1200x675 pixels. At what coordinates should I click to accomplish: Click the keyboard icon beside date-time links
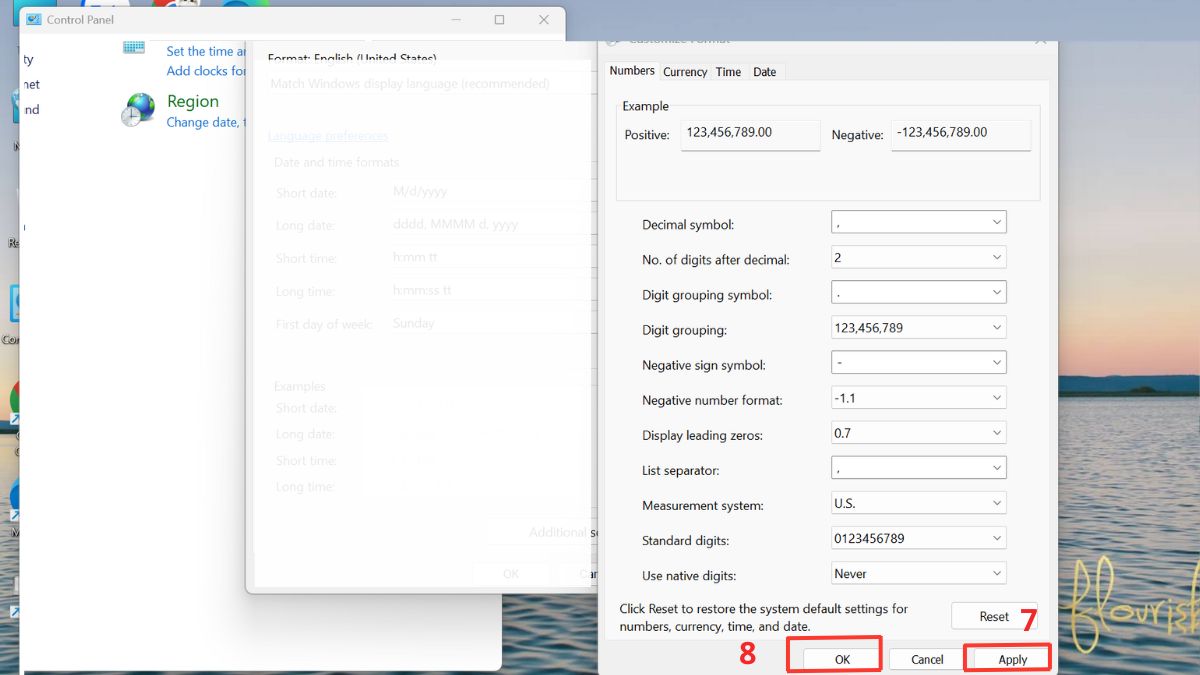pyautogui.click(x=132, y=47)
